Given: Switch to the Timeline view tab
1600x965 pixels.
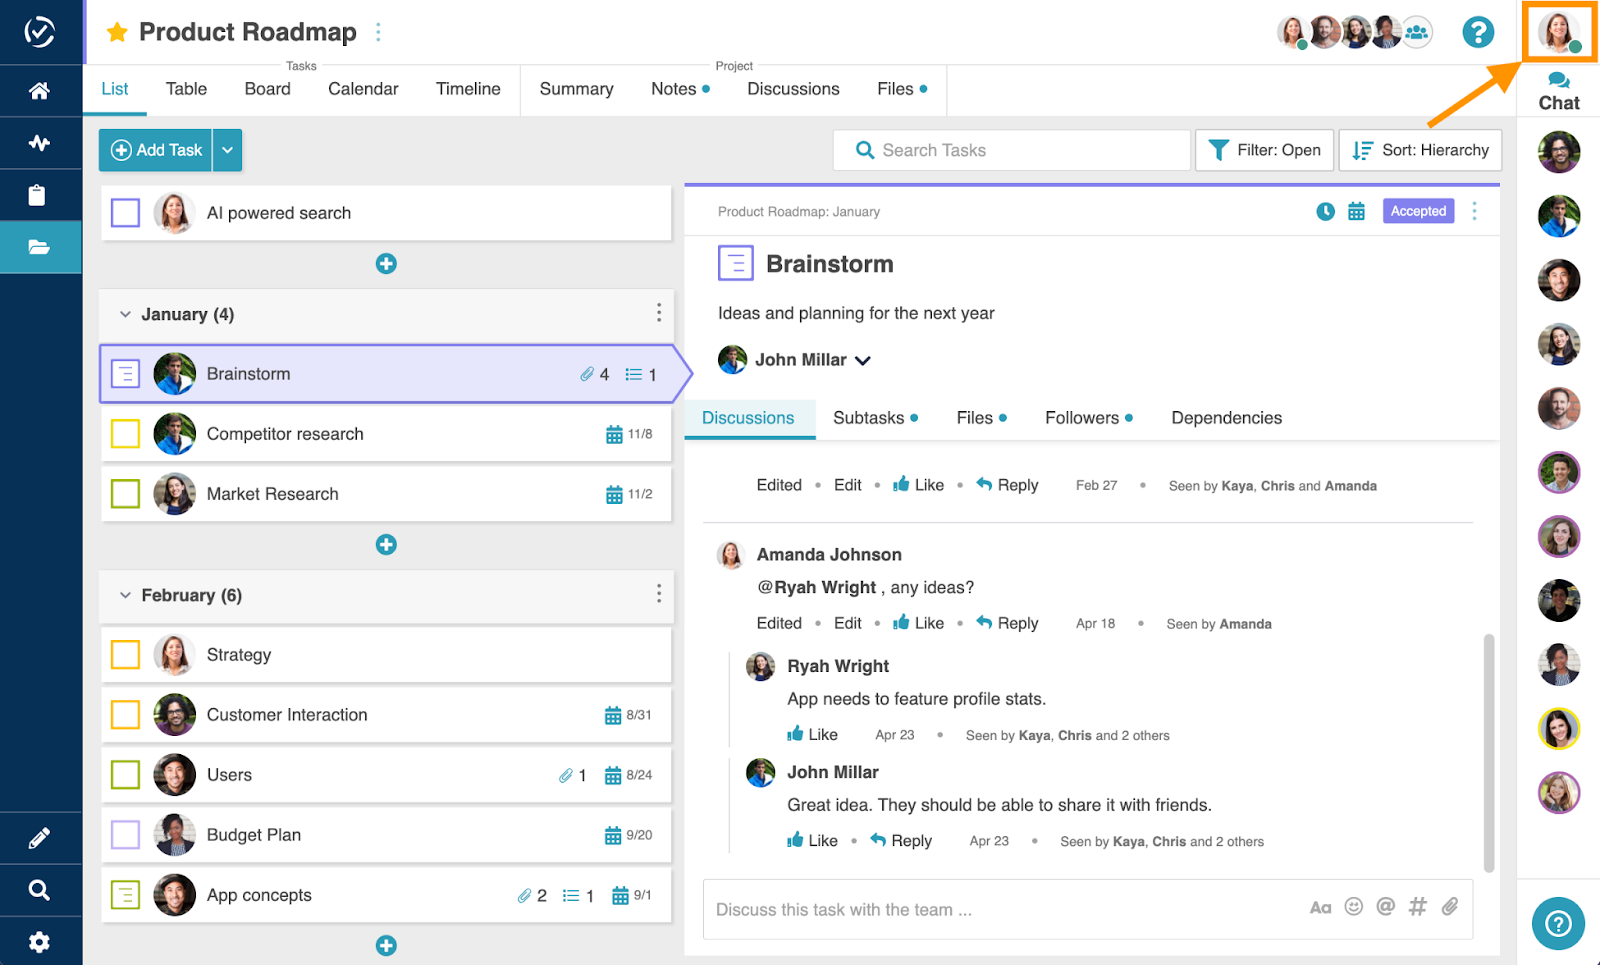Looking at the screenshot, I should click(x=468, y=89).
